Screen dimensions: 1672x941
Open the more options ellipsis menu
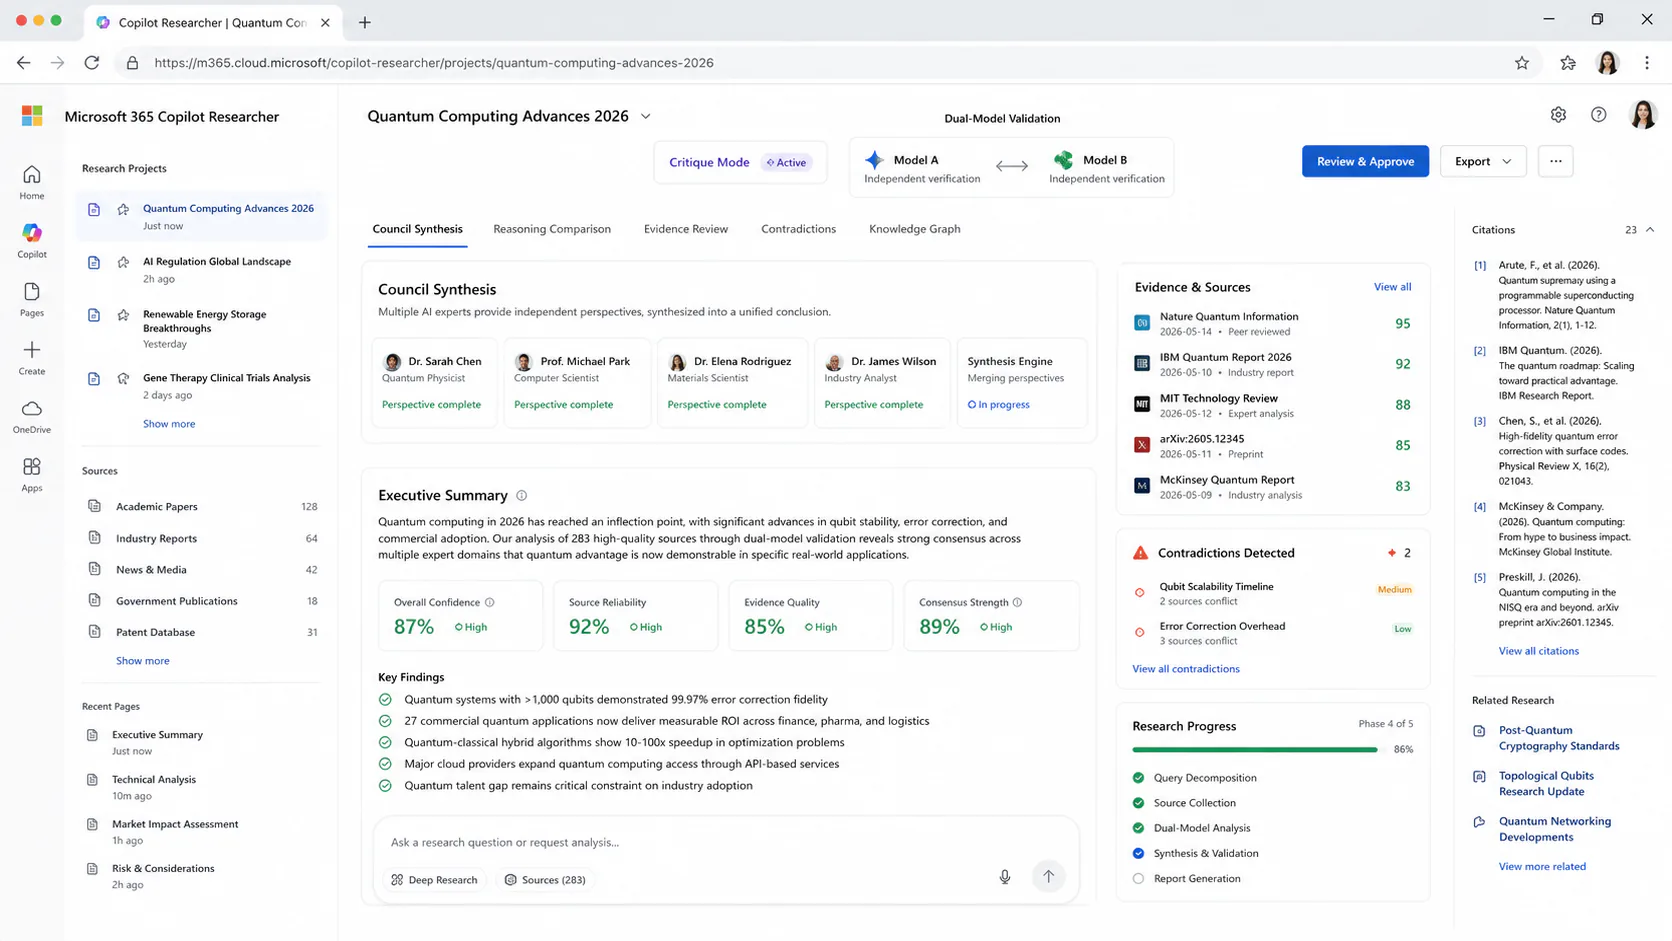[x=1556, y=161]
